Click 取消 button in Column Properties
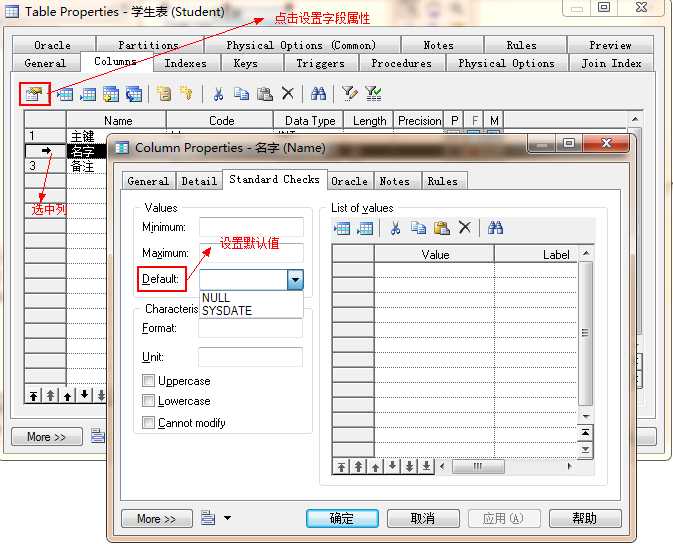 click(x=423, y=518)
